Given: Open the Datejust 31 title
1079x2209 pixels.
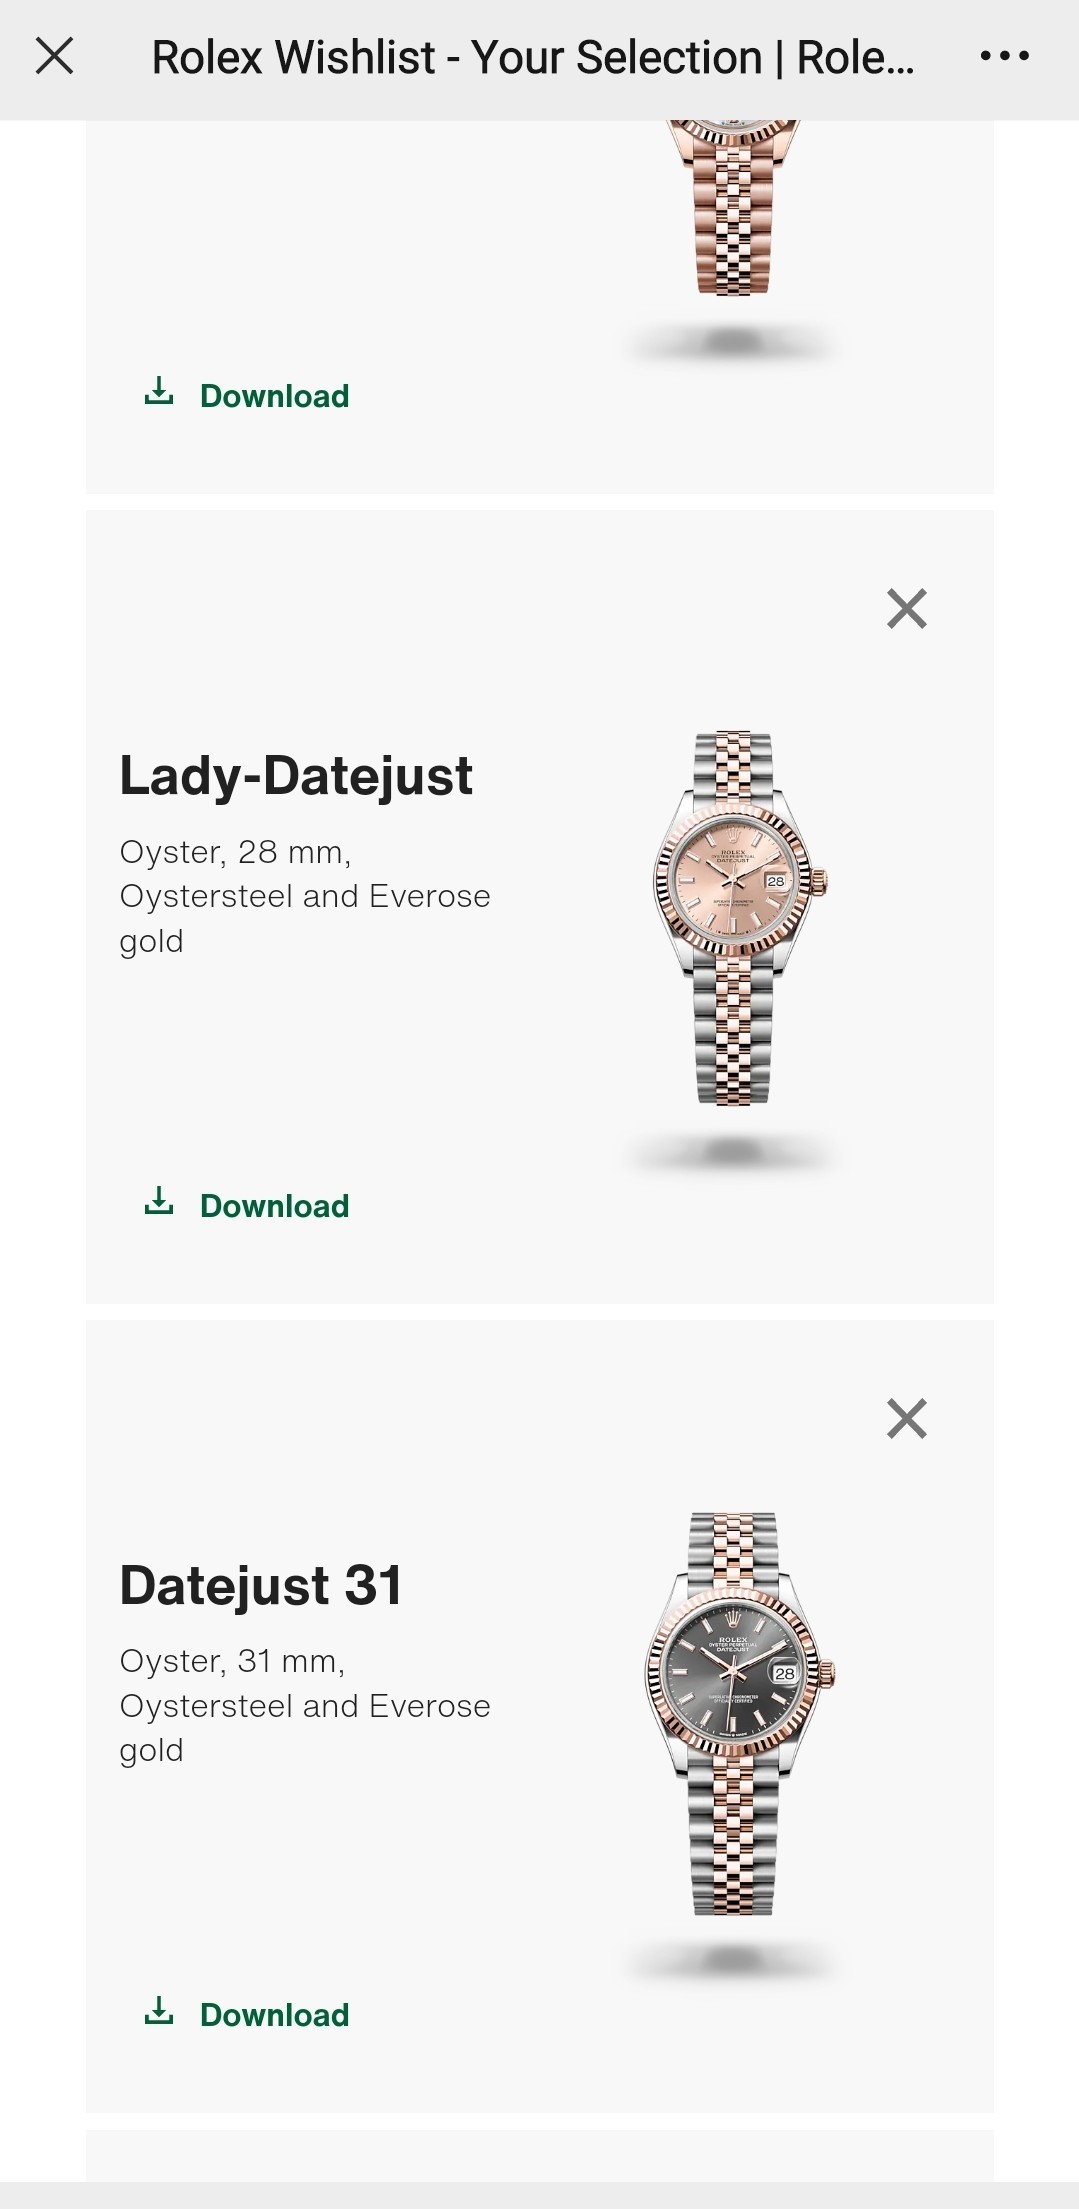Looking at the screenshot, I should [261, 1585].
